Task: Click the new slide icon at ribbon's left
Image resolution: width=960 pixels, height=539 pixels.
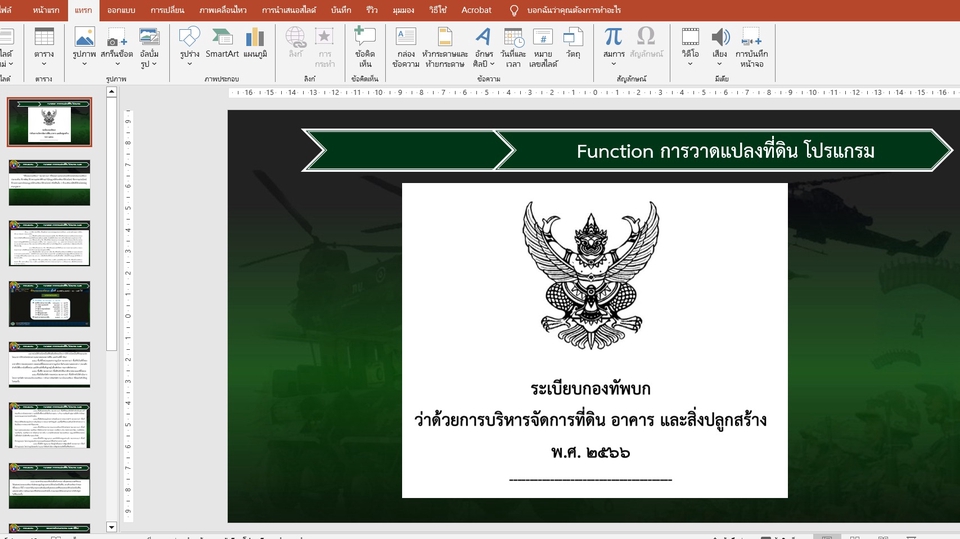Action: tap(6, 38)
